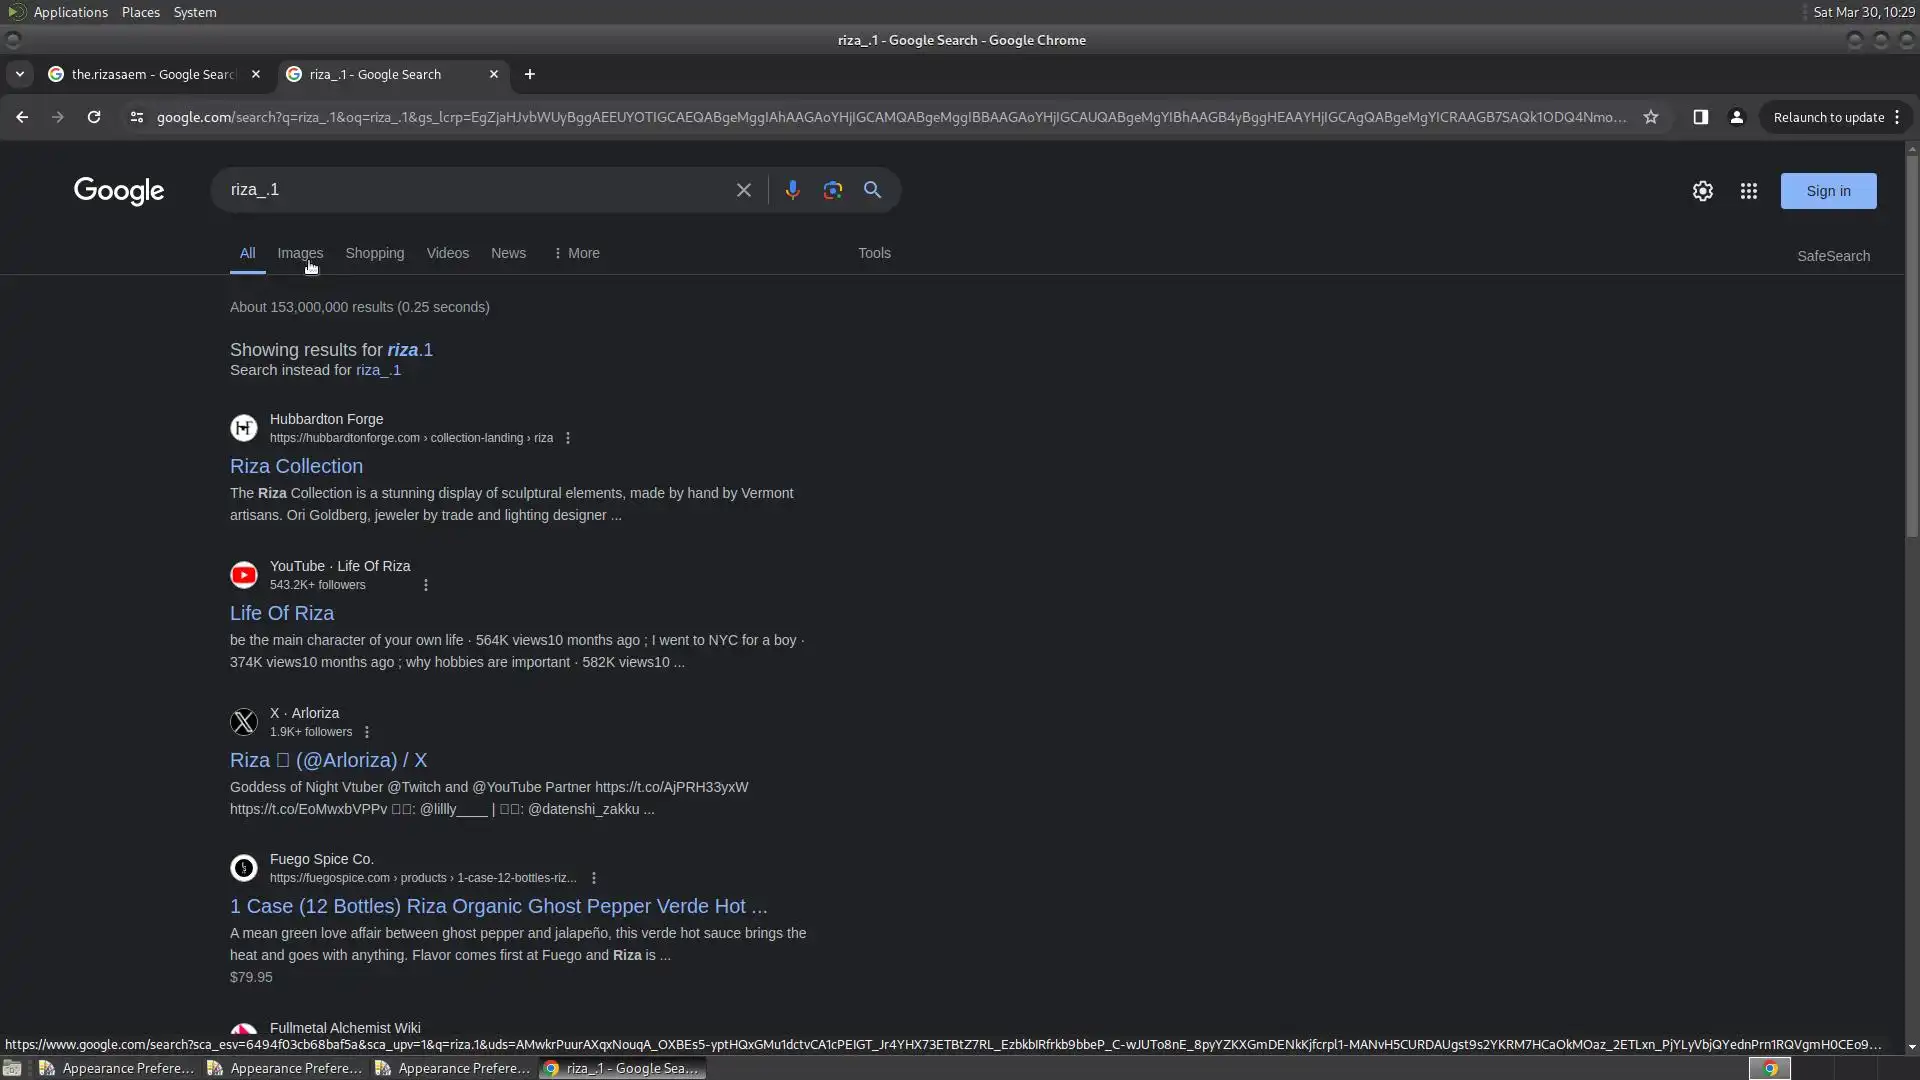Click the voice search microphone icon

(792, 190)
